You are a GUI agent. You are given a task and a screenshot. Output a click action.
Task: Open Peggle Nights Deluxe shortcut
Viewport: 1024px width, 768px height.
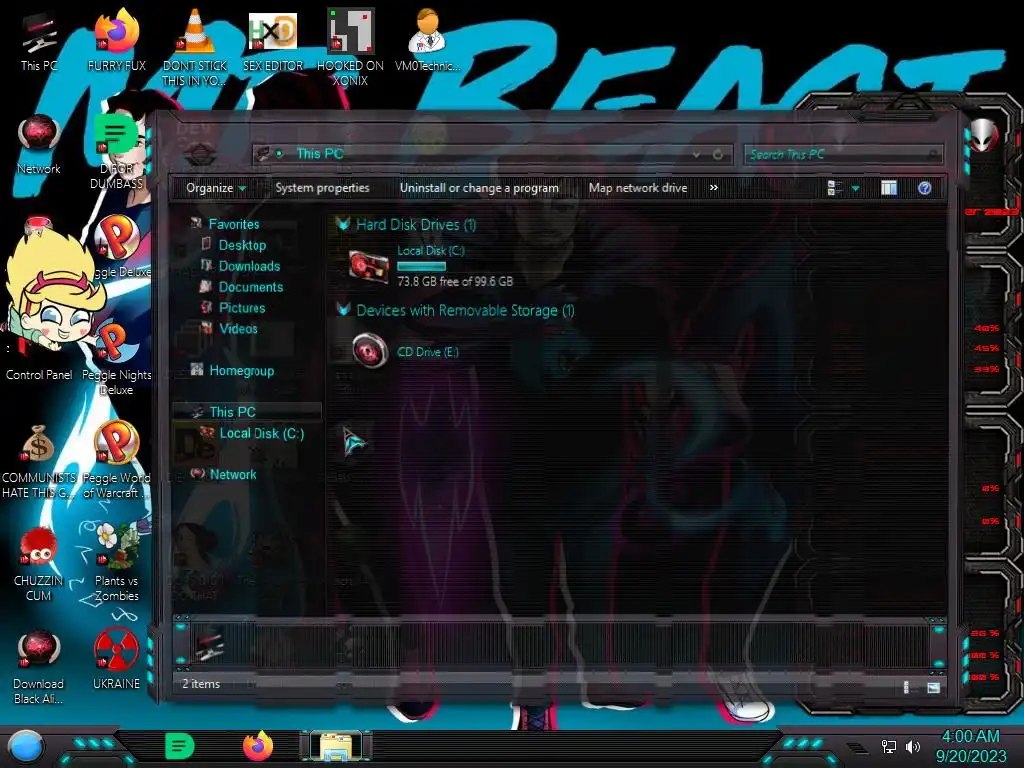point(116,358)
